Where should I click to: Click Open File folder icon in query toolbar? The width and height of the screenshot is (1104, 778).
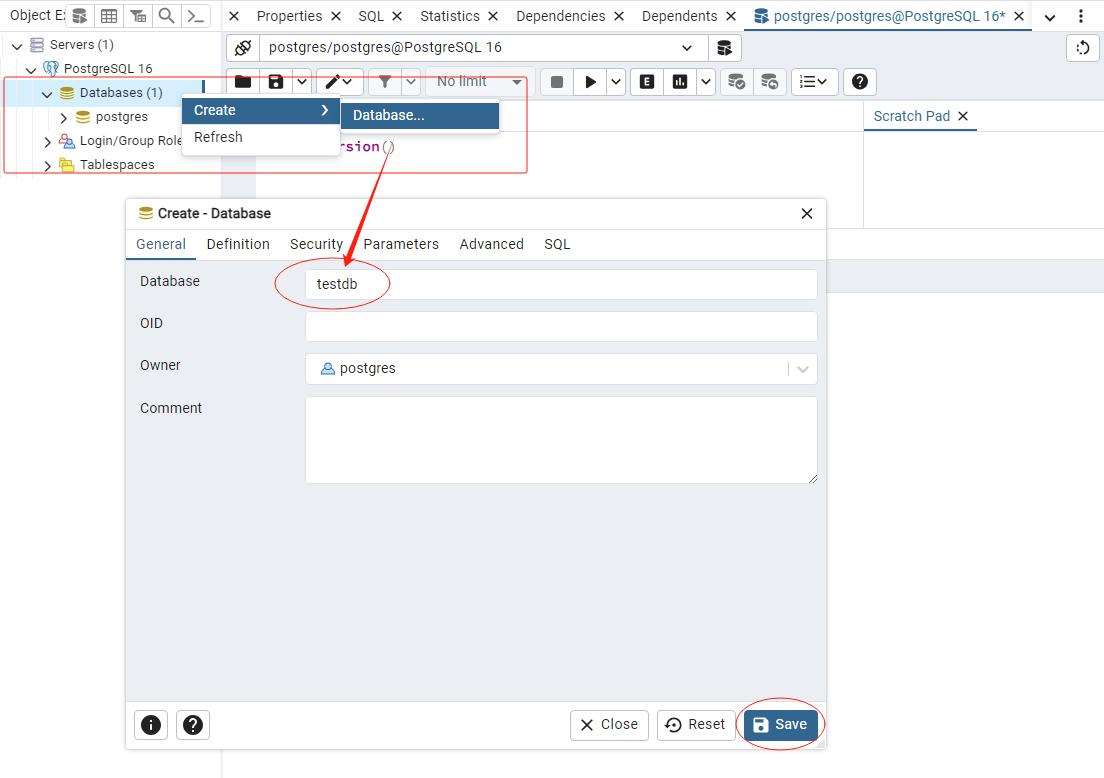(x=243, y=82)
